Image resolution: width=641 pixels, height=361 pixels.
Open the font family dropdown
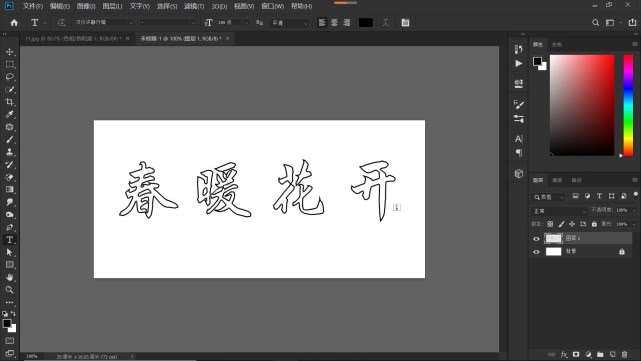104,22
